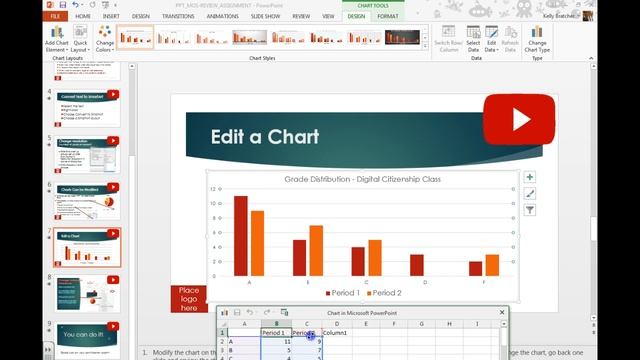Screen dimensions: 640x360
Task: Click Edit Data in Excel icon in data window
Action: [284, 313]
